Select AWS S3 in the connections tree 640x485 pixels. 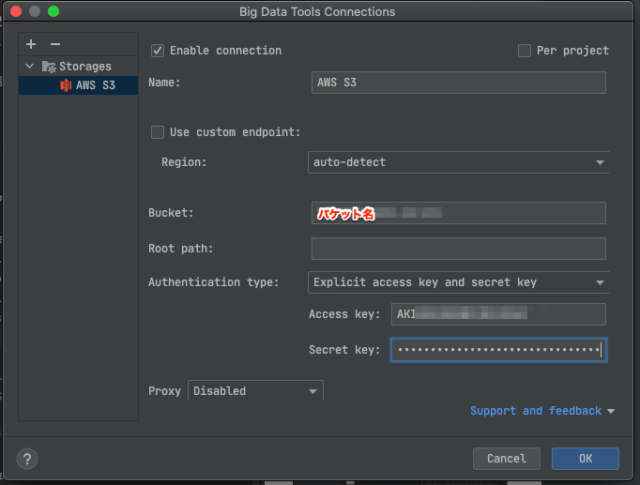pyautogui.click(x=78, y=85)
